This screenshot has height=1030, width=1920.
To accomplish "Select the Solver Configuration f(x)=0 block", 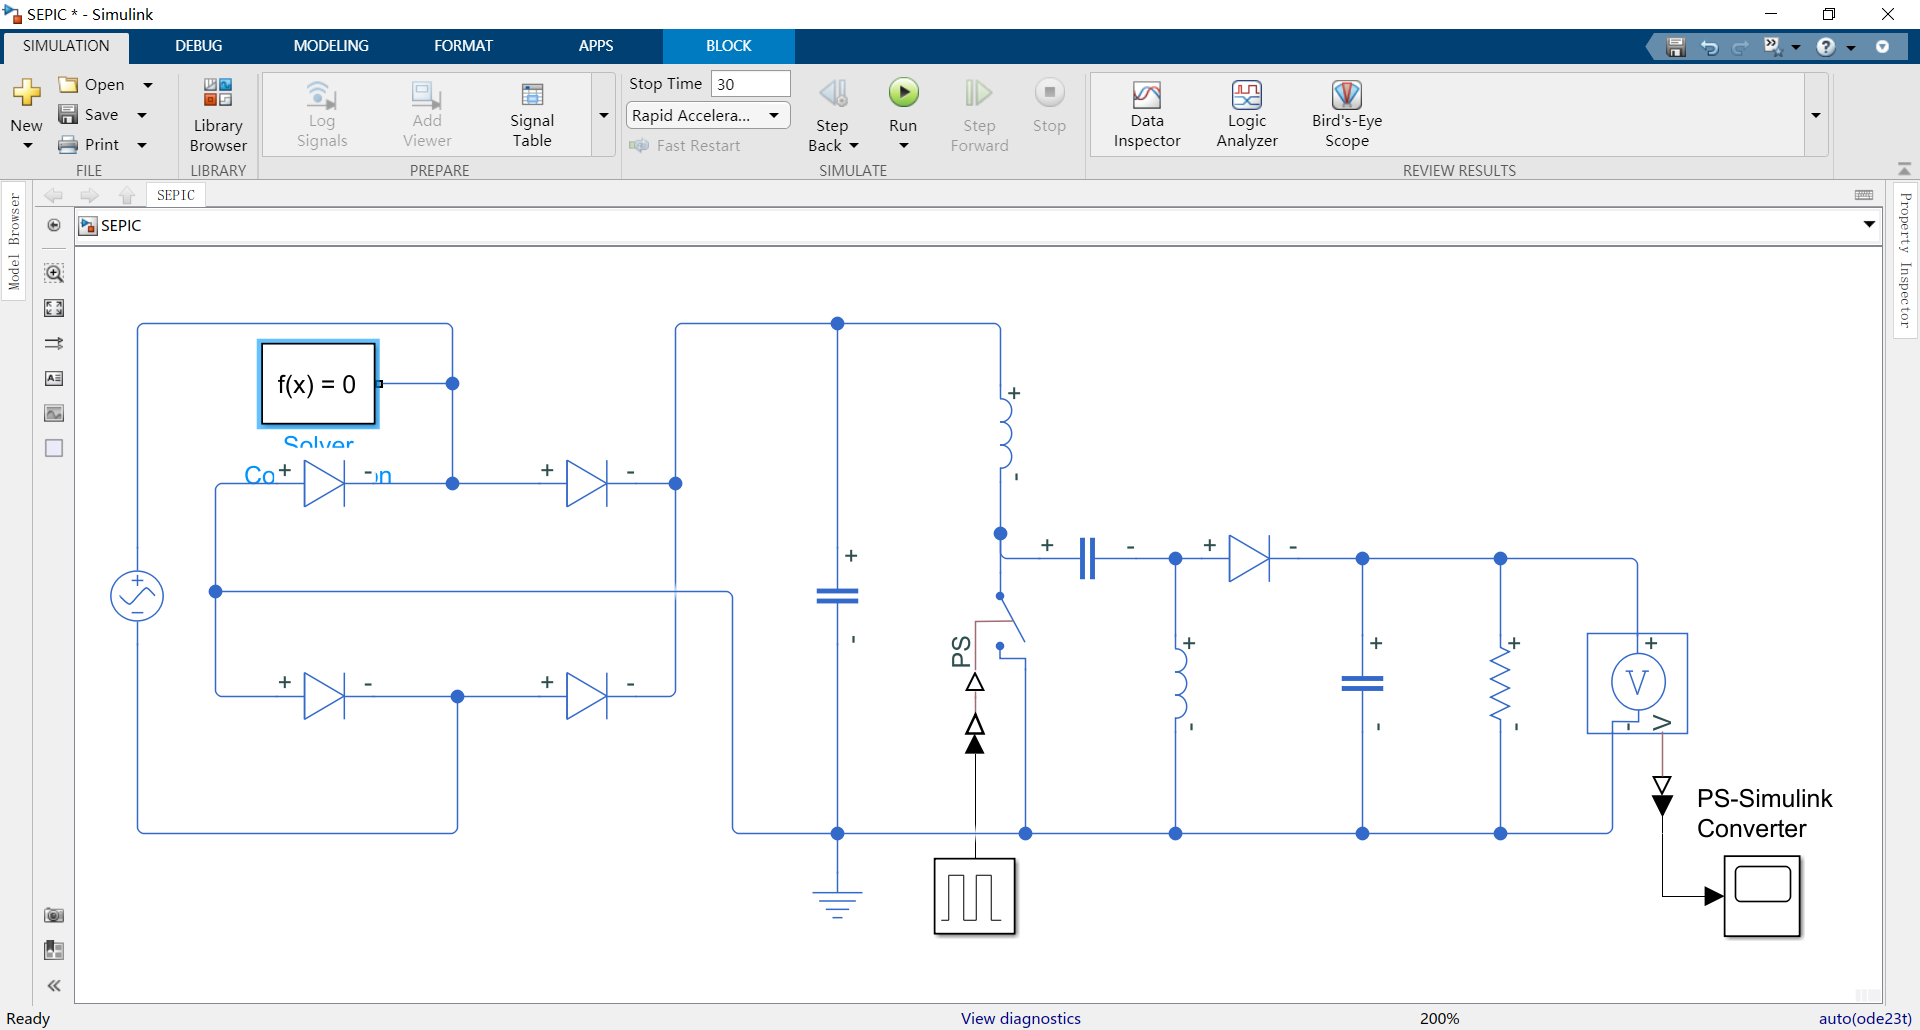I will pos(318,384).
